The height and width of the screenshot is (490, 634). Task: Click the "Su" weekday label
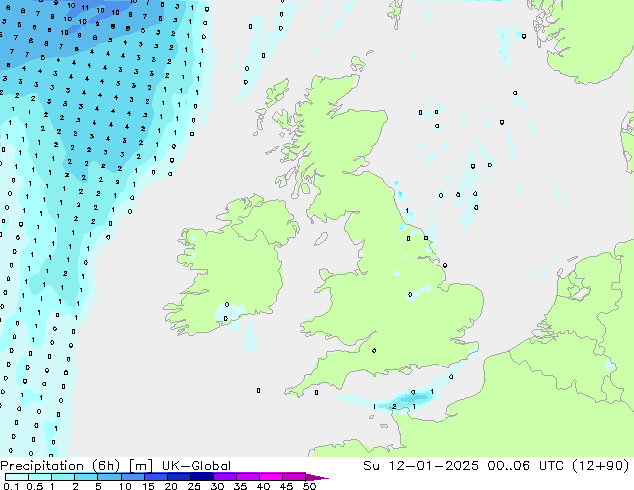click(x=371, y=466)
